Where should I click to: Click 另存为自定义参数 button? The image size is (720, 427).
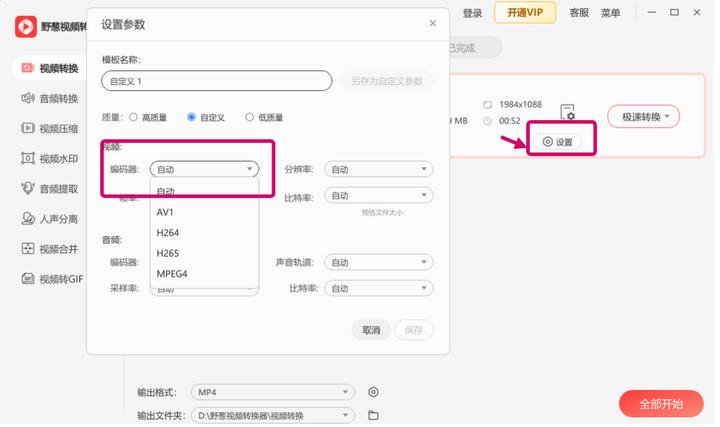(x=387, y=81)
